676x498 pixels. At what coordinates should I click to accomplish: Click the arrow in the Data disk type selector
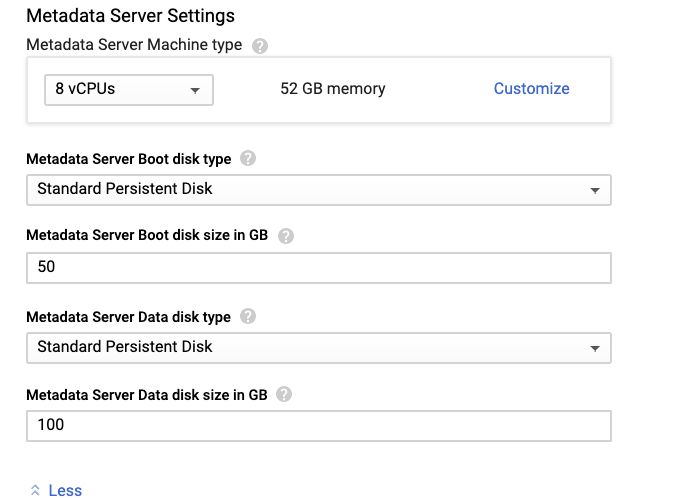pos(595,348)
